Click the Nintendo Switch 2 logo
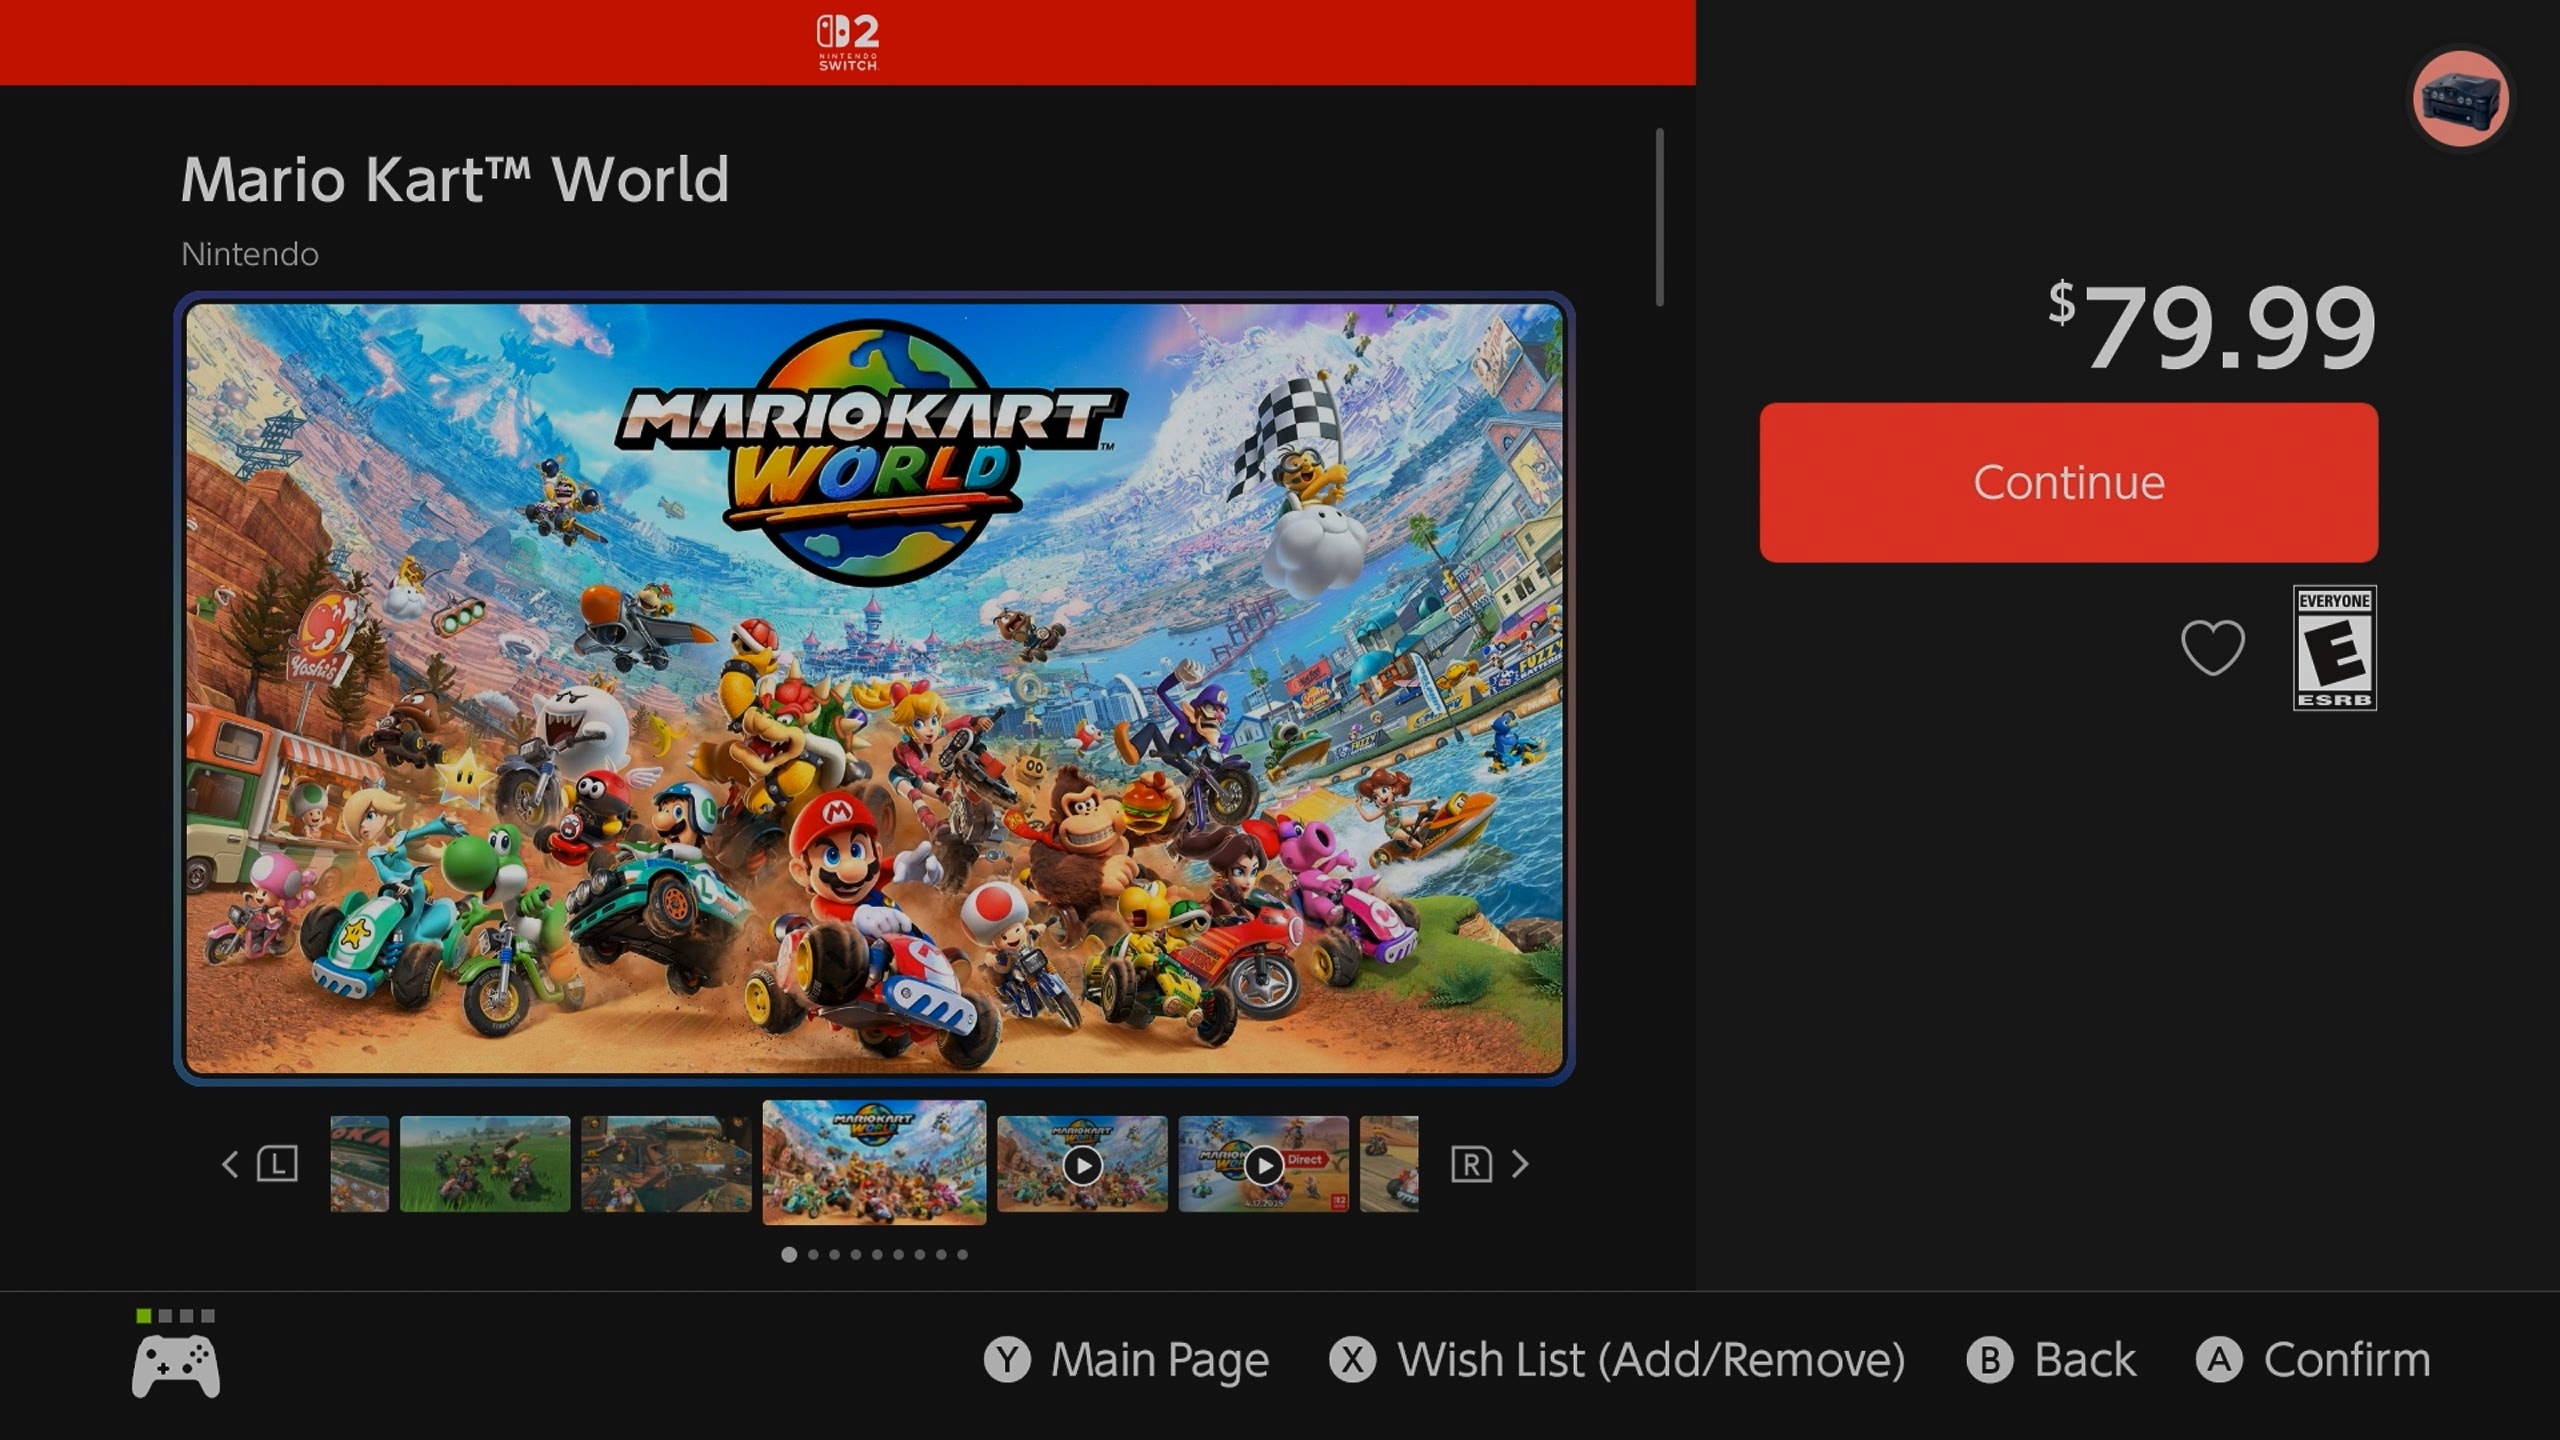 coord(848,42)
